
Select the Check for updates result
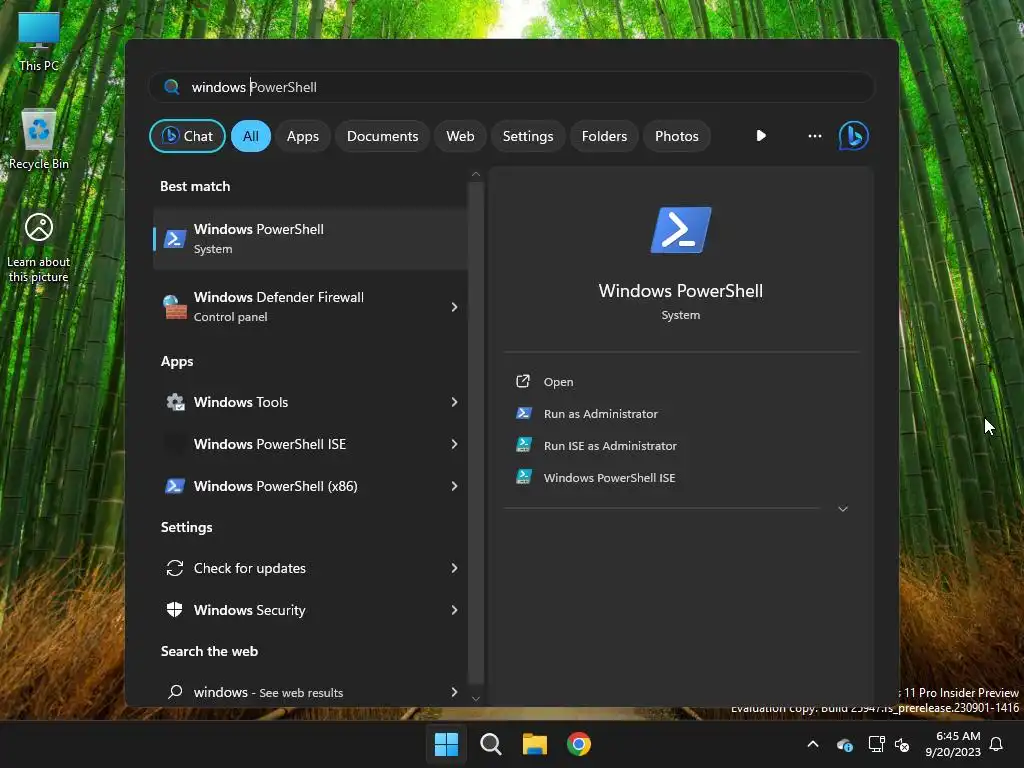[x=311, y=568]
